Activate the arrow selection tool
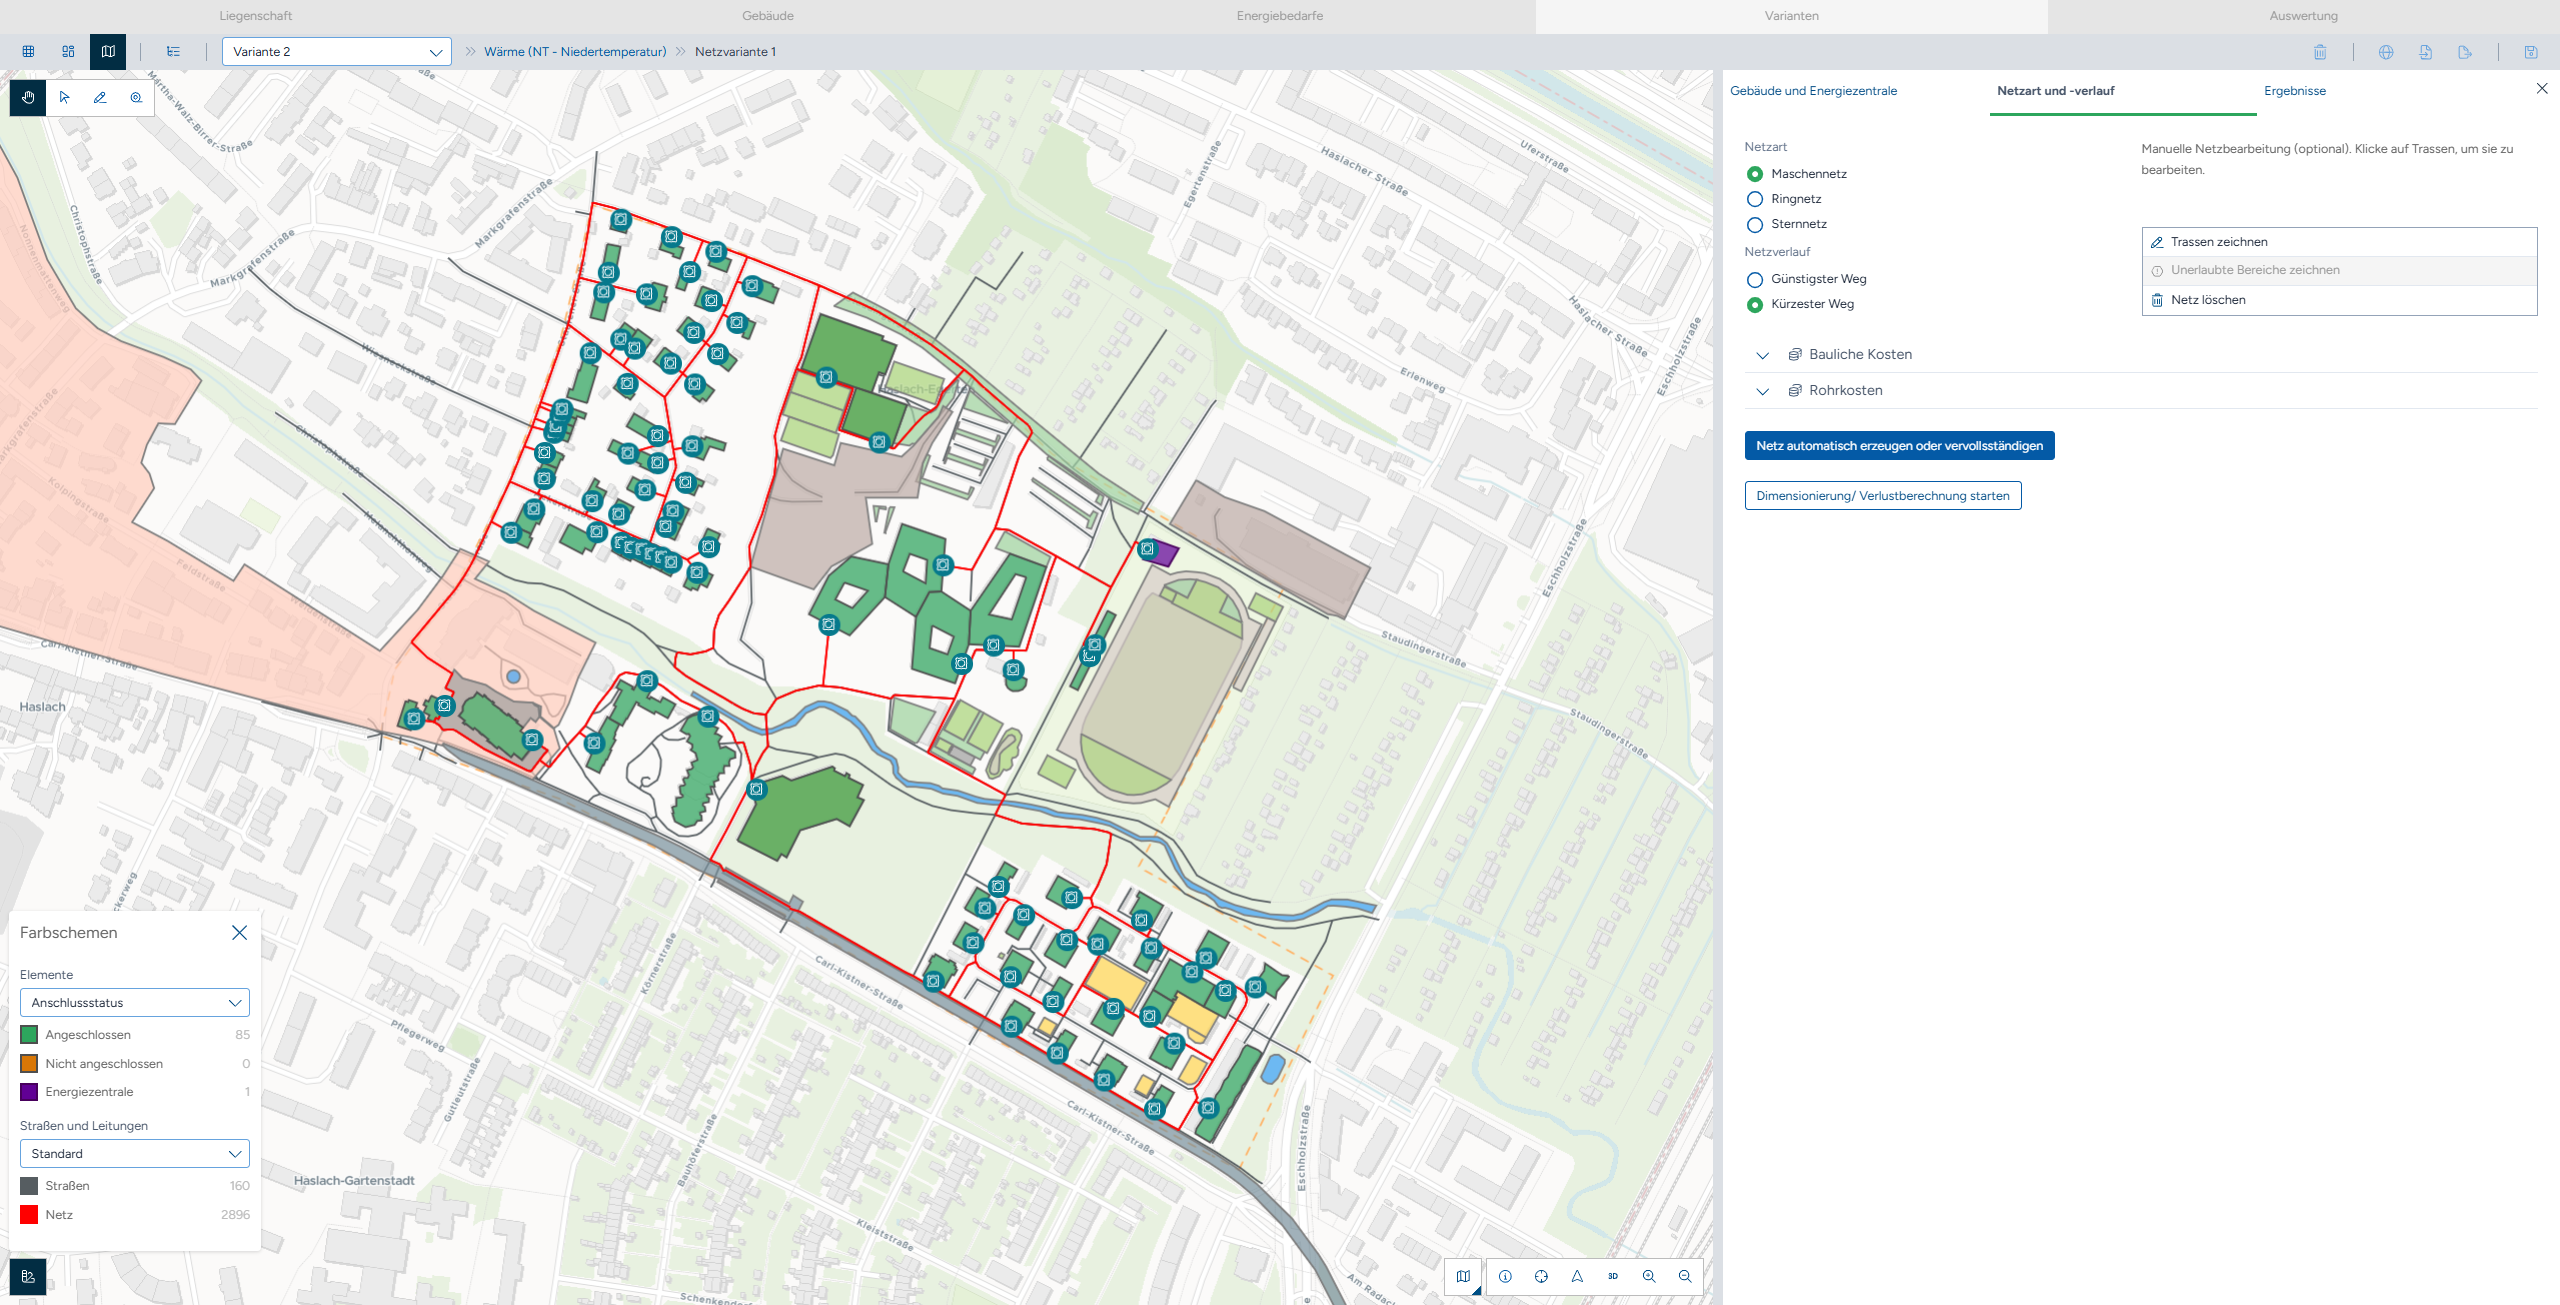Viewport: 2560px width, 1305px height. [64, 98]
